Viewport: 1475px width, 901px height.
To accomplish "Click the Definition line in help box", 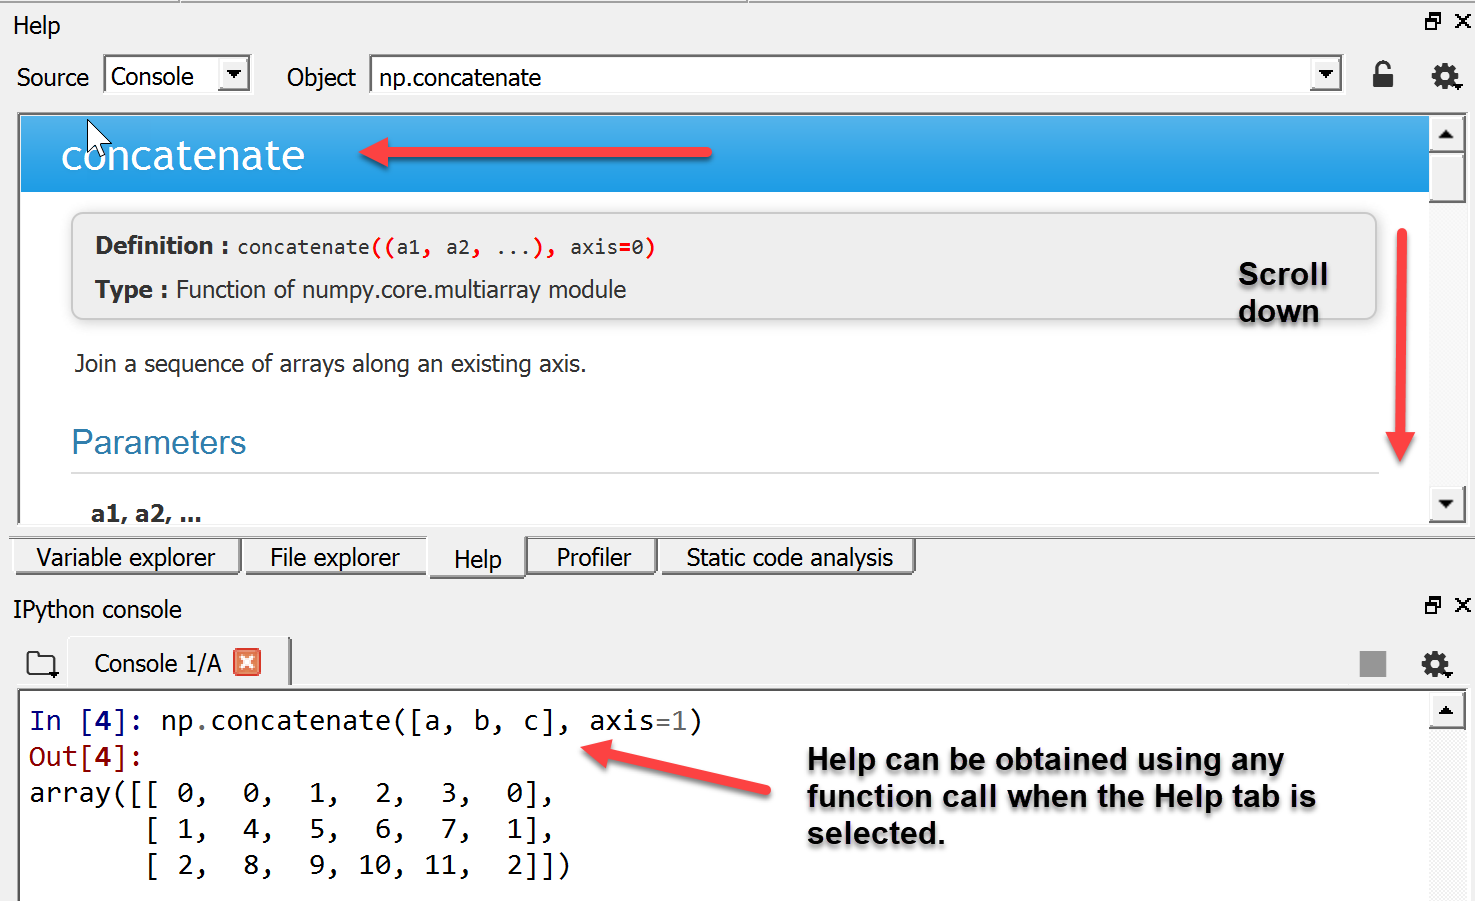I will click(375, 246).
